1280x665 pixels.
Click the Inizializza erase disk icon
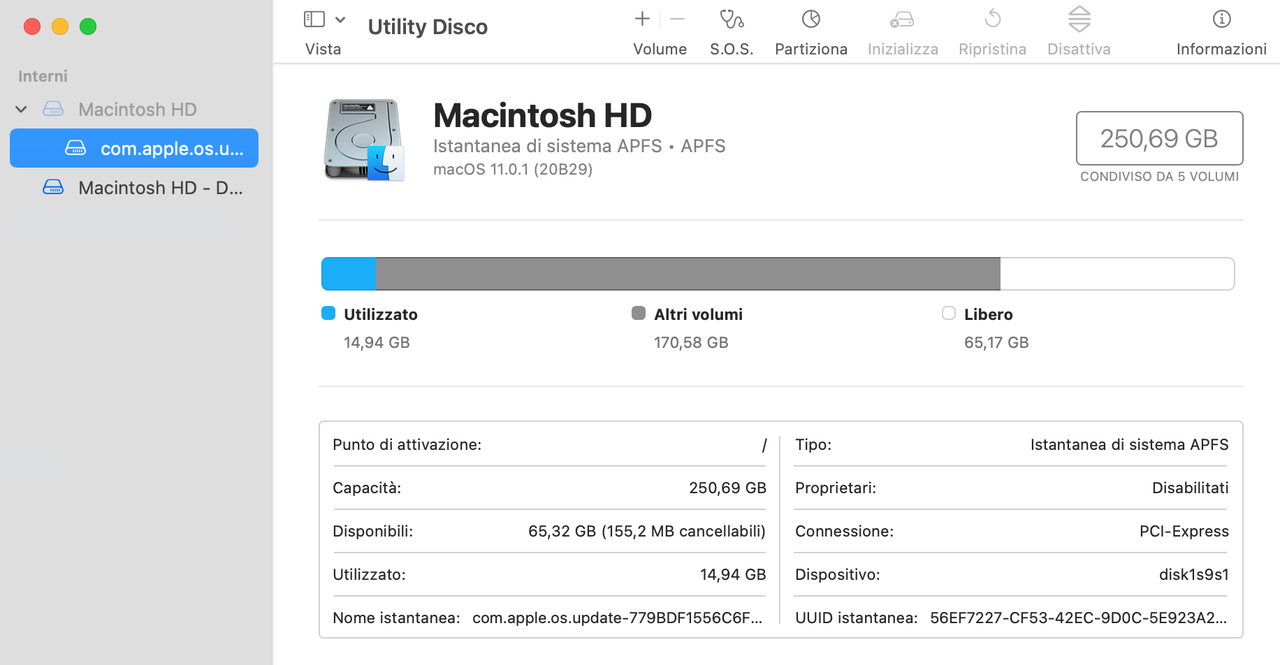902,19
